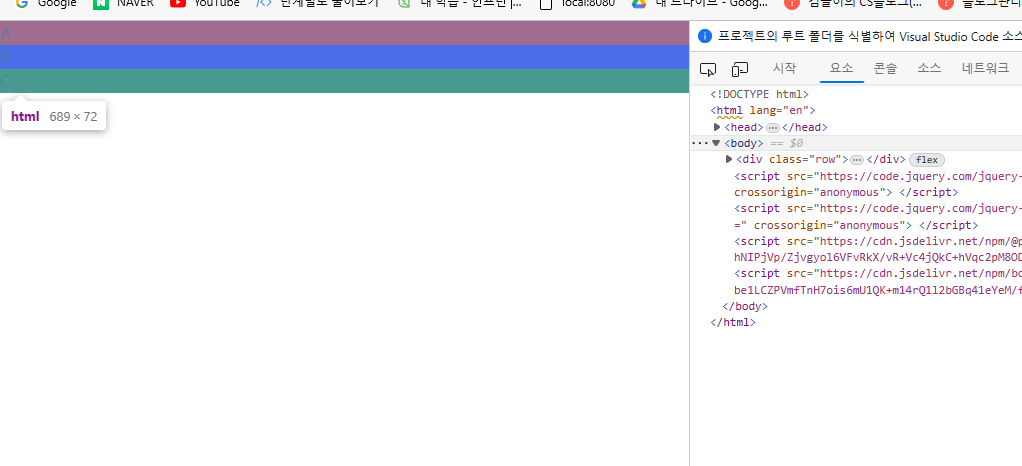Click the blue row labeled B
This screenshot has width=1022, height=466.
[x=345, y=57]
